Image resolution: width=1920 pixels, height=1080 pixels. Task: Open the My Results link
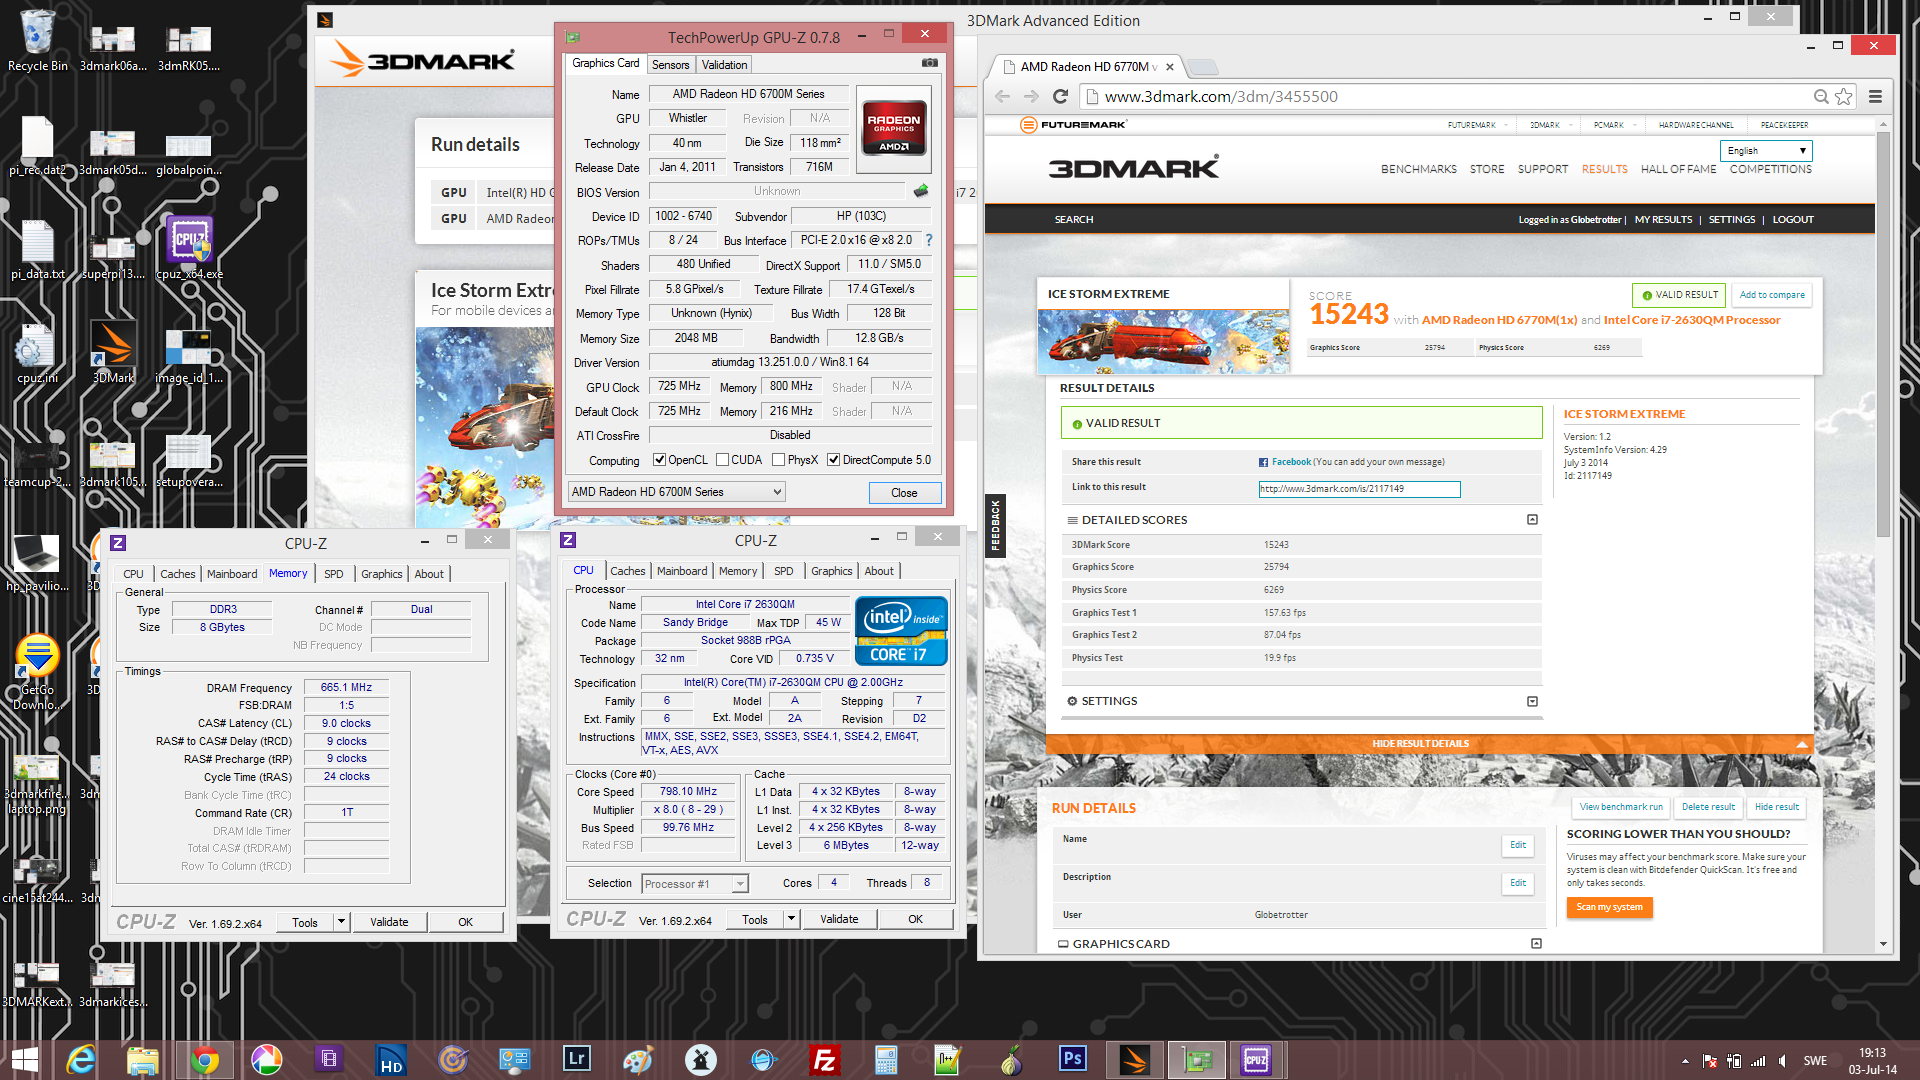tap(1663, 220)
